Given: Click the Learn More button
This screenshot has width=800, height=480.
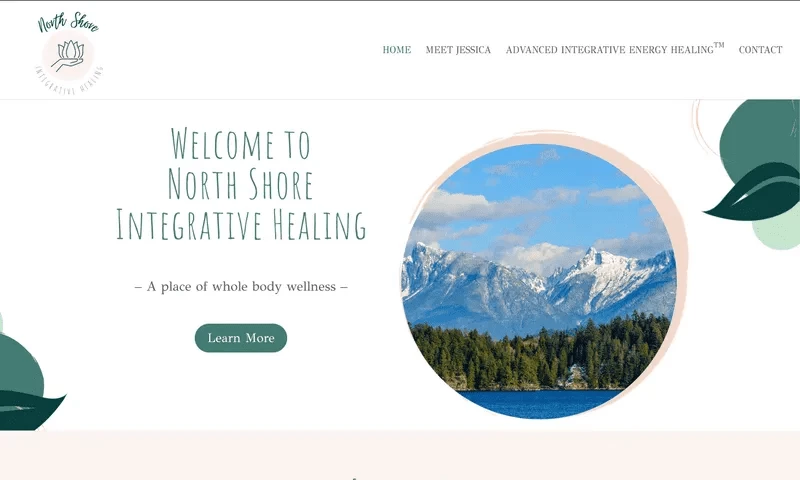Looking at the screenshot, I should [x=241, y=338].
